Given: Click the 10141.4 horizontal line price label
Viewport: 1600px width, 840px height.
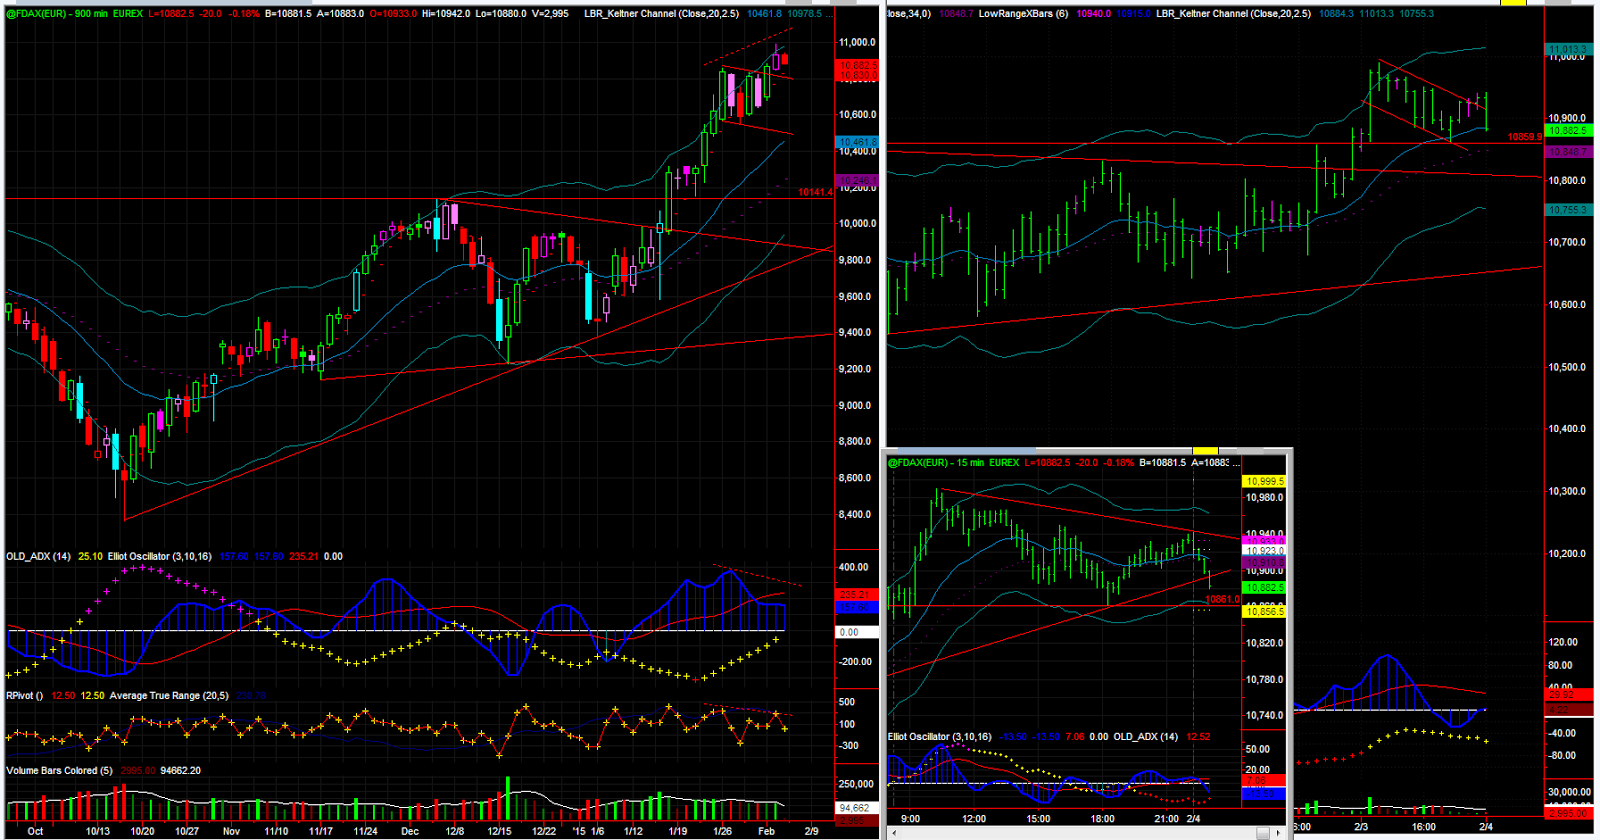Looking at the screenshot, I should tap(815, 192).
